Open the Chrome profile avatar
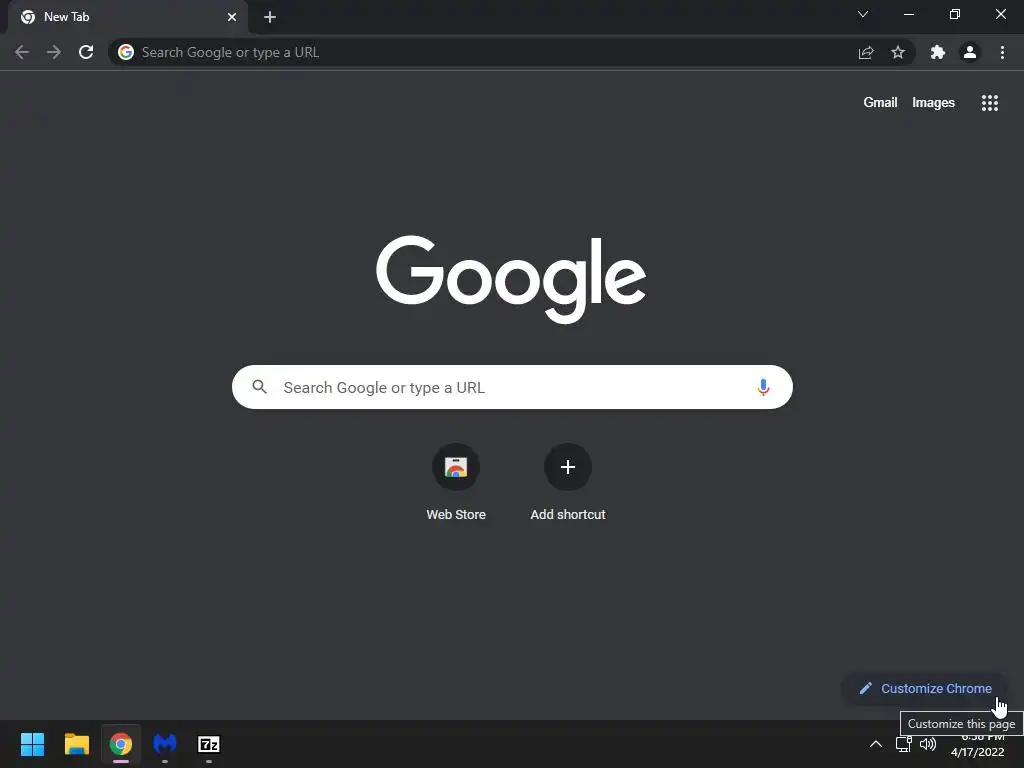The height and width of the screenshot is (768, 1024). pyautogui.click(x=970, y=52)
